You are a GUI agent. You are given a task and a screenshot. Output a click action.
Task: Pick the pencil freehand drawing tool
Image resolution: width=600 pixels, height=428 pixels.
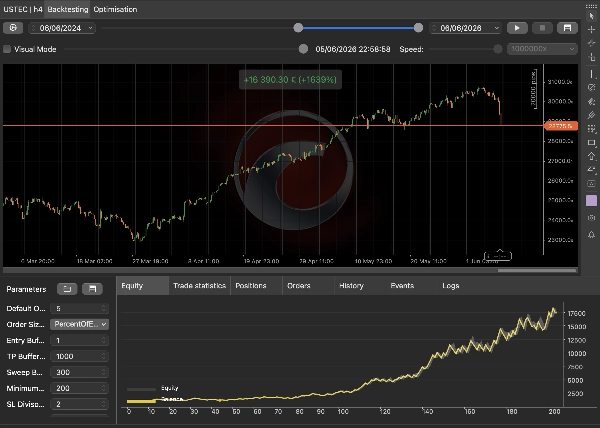[x=592, y=115]
